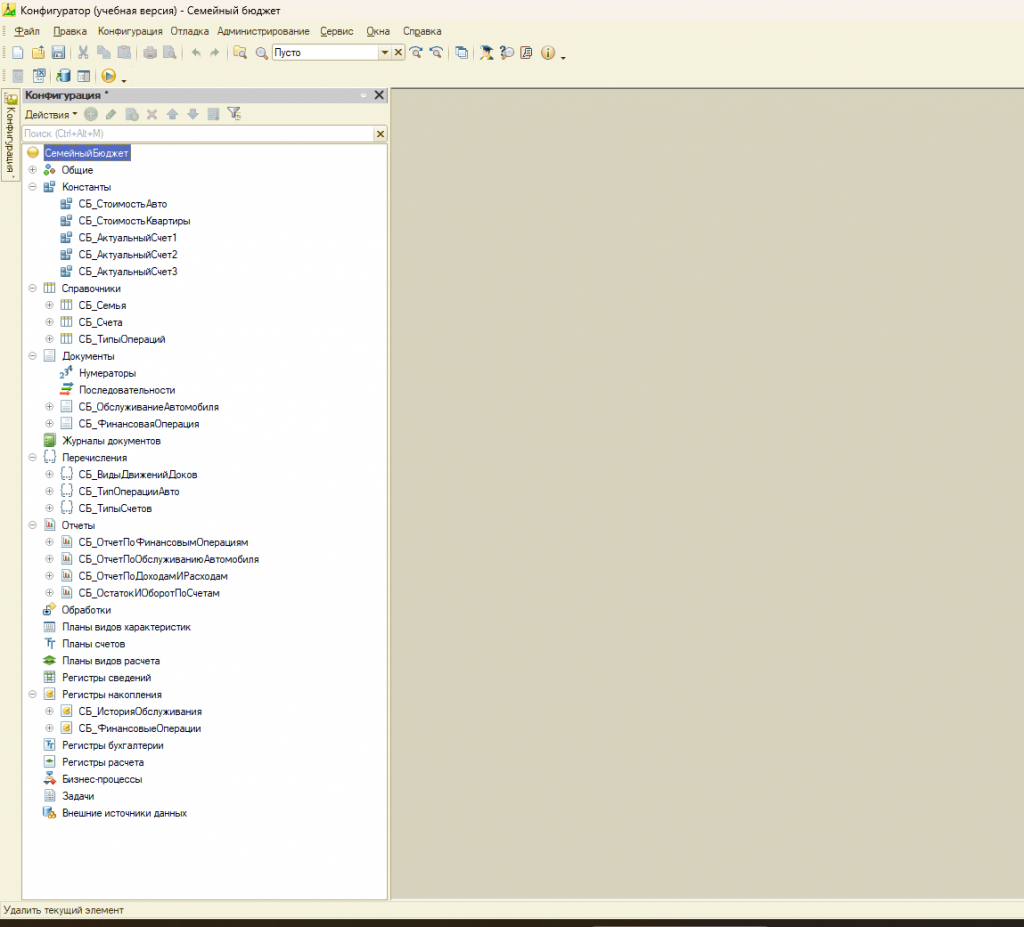Expand the Общие tree node

(32, 170)
